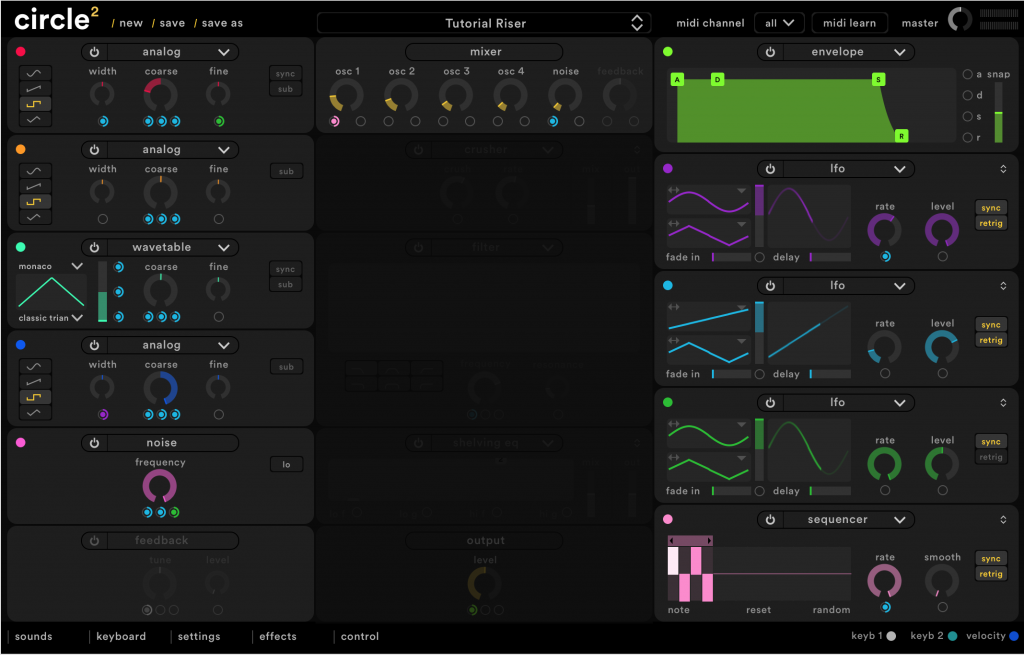Image resolution: width=1024 pixels, height=655 pixels.
Task: Toggle power button of oscillator 1 analog
Action: click(x=95, y=52)
